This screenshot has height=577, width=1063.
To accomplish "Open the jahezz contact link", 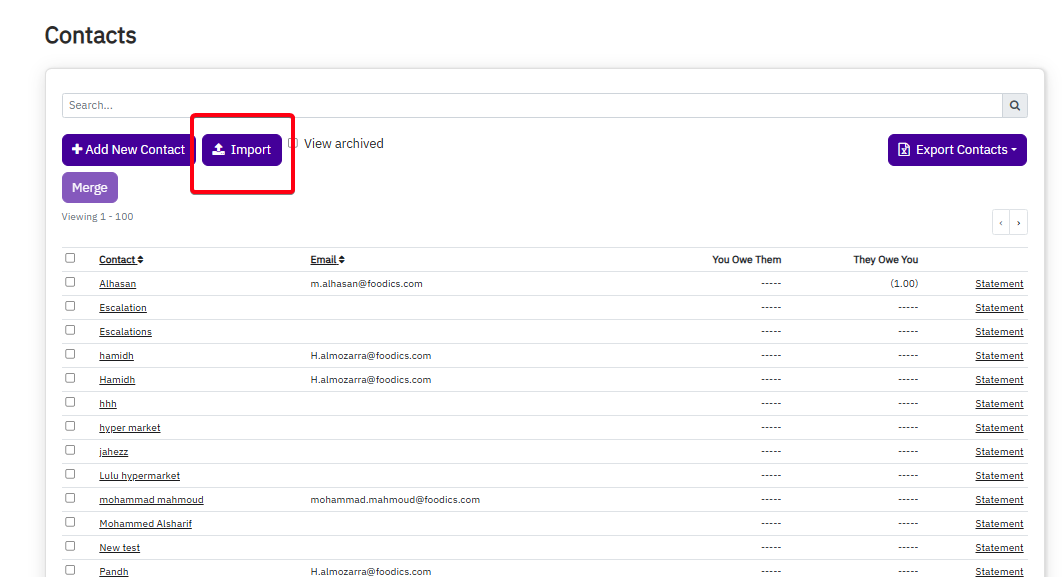I will pos(113,452).
